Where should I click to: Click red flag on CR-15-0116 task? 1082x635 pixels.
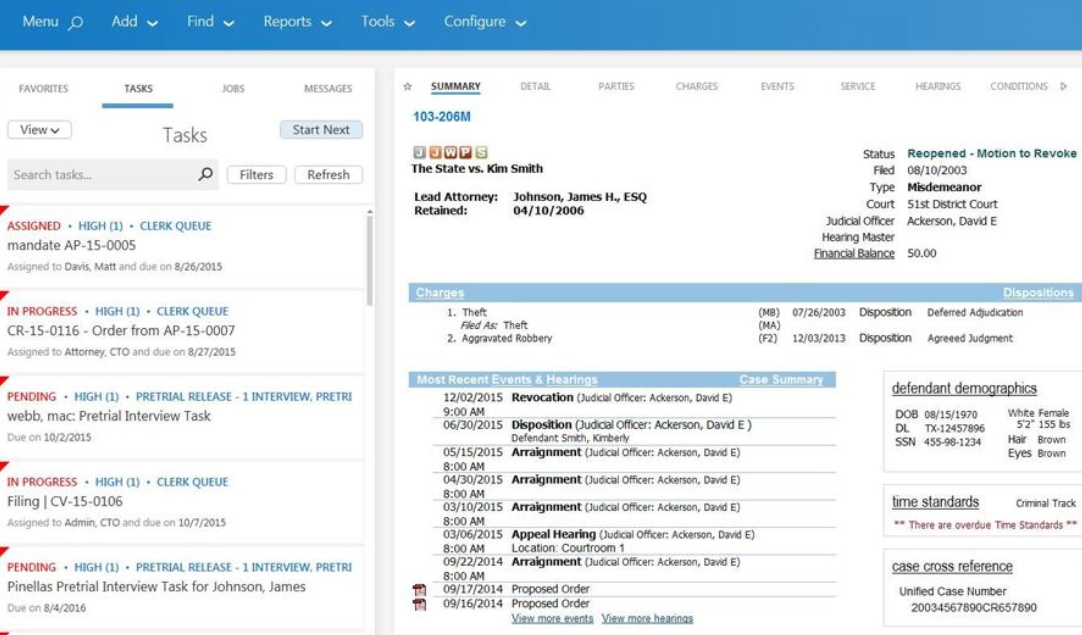[3, 295]
